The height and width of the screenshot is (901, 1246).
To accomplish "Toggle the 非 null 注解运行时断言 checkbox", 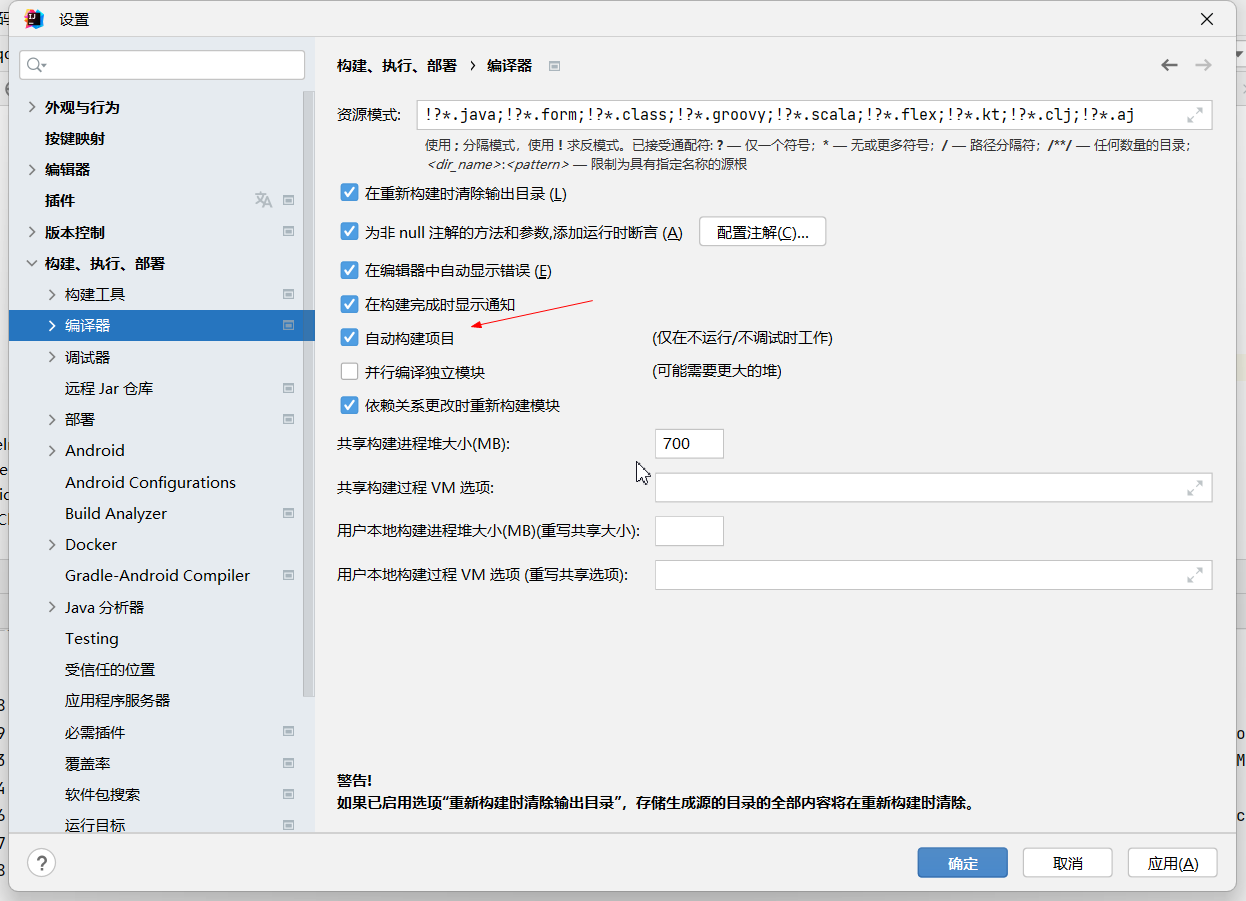I will tap(349, 231).
